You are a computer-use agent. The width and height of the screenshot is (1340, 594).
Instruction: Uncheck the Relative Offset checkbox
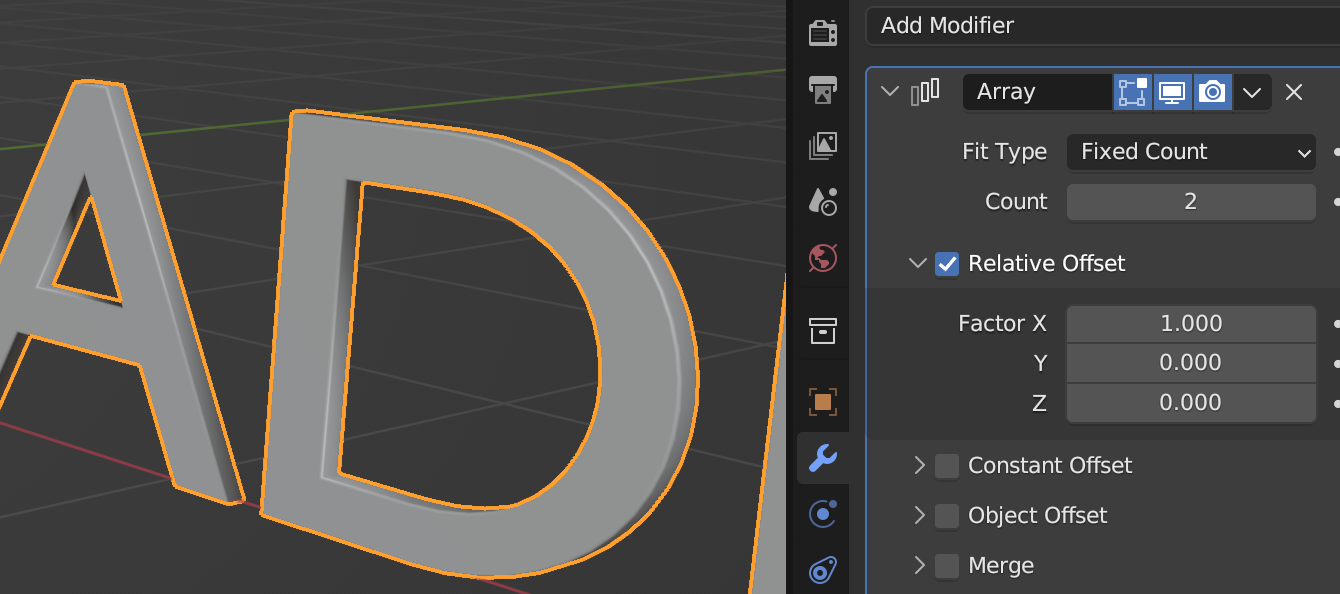pos(946,264)
